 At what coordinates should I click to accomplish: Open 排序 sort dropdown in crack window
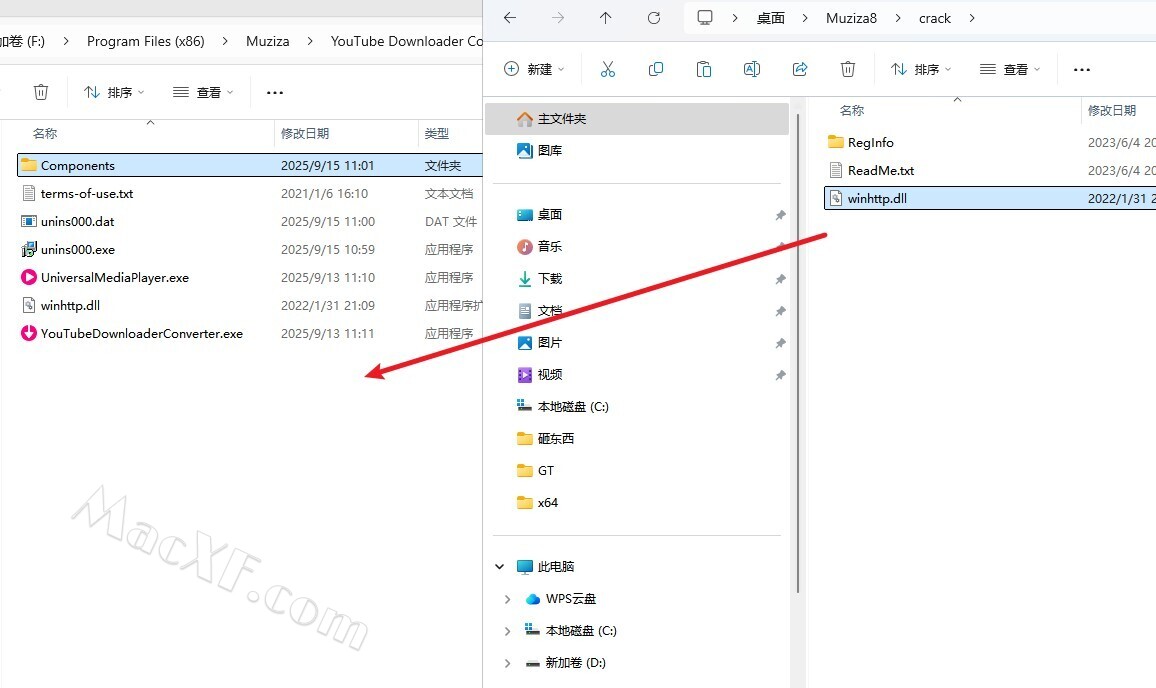coord(921,69)
